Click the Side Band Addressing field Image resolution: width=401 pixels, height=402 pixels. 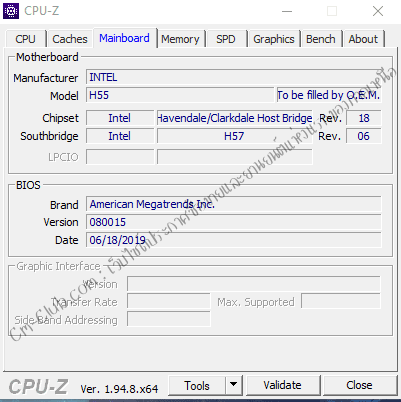pyautogui.click(x=169, y=319)
